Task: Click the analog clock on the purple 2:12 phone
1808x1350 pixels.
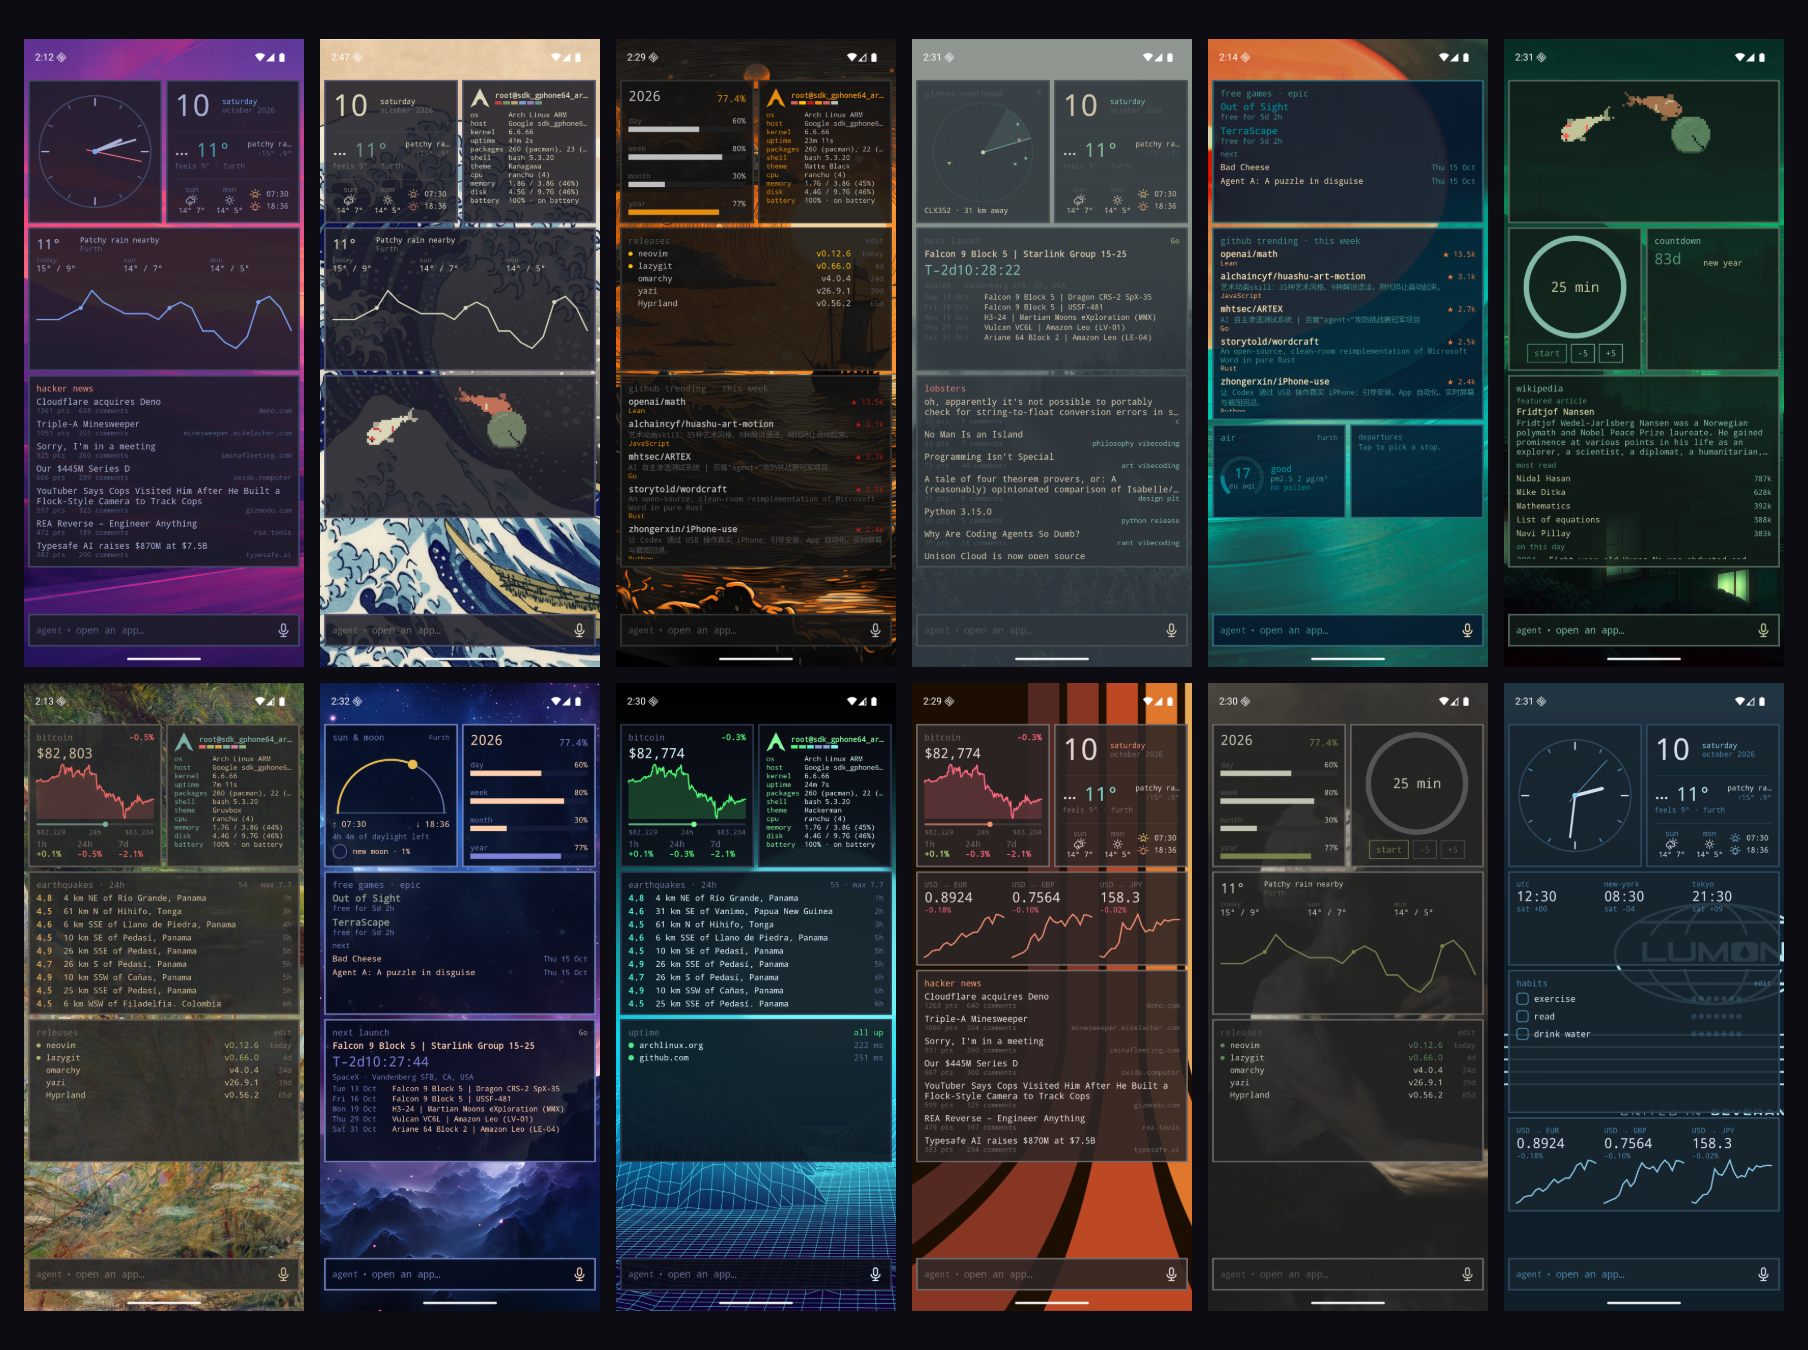Action: 94,152
